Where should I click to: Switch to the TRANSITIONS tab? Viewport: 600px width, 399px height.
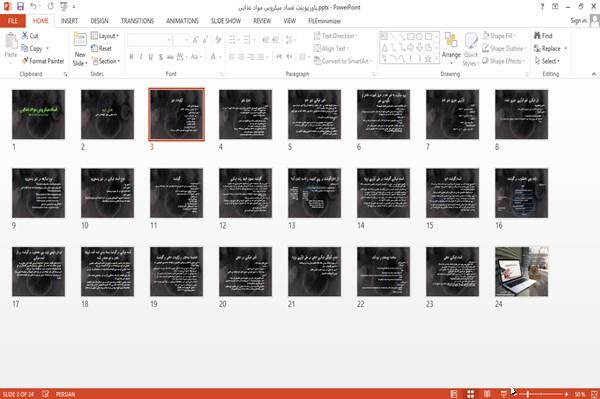(137, 21)
